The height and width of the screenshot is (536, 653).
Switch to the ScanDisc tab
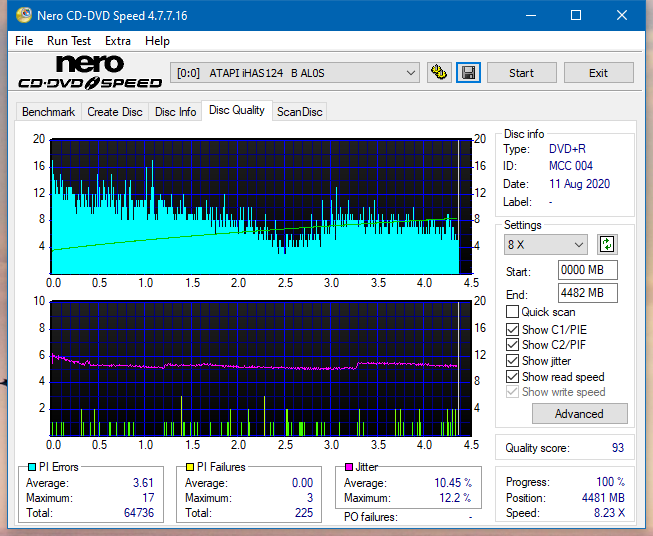(299, 112)
